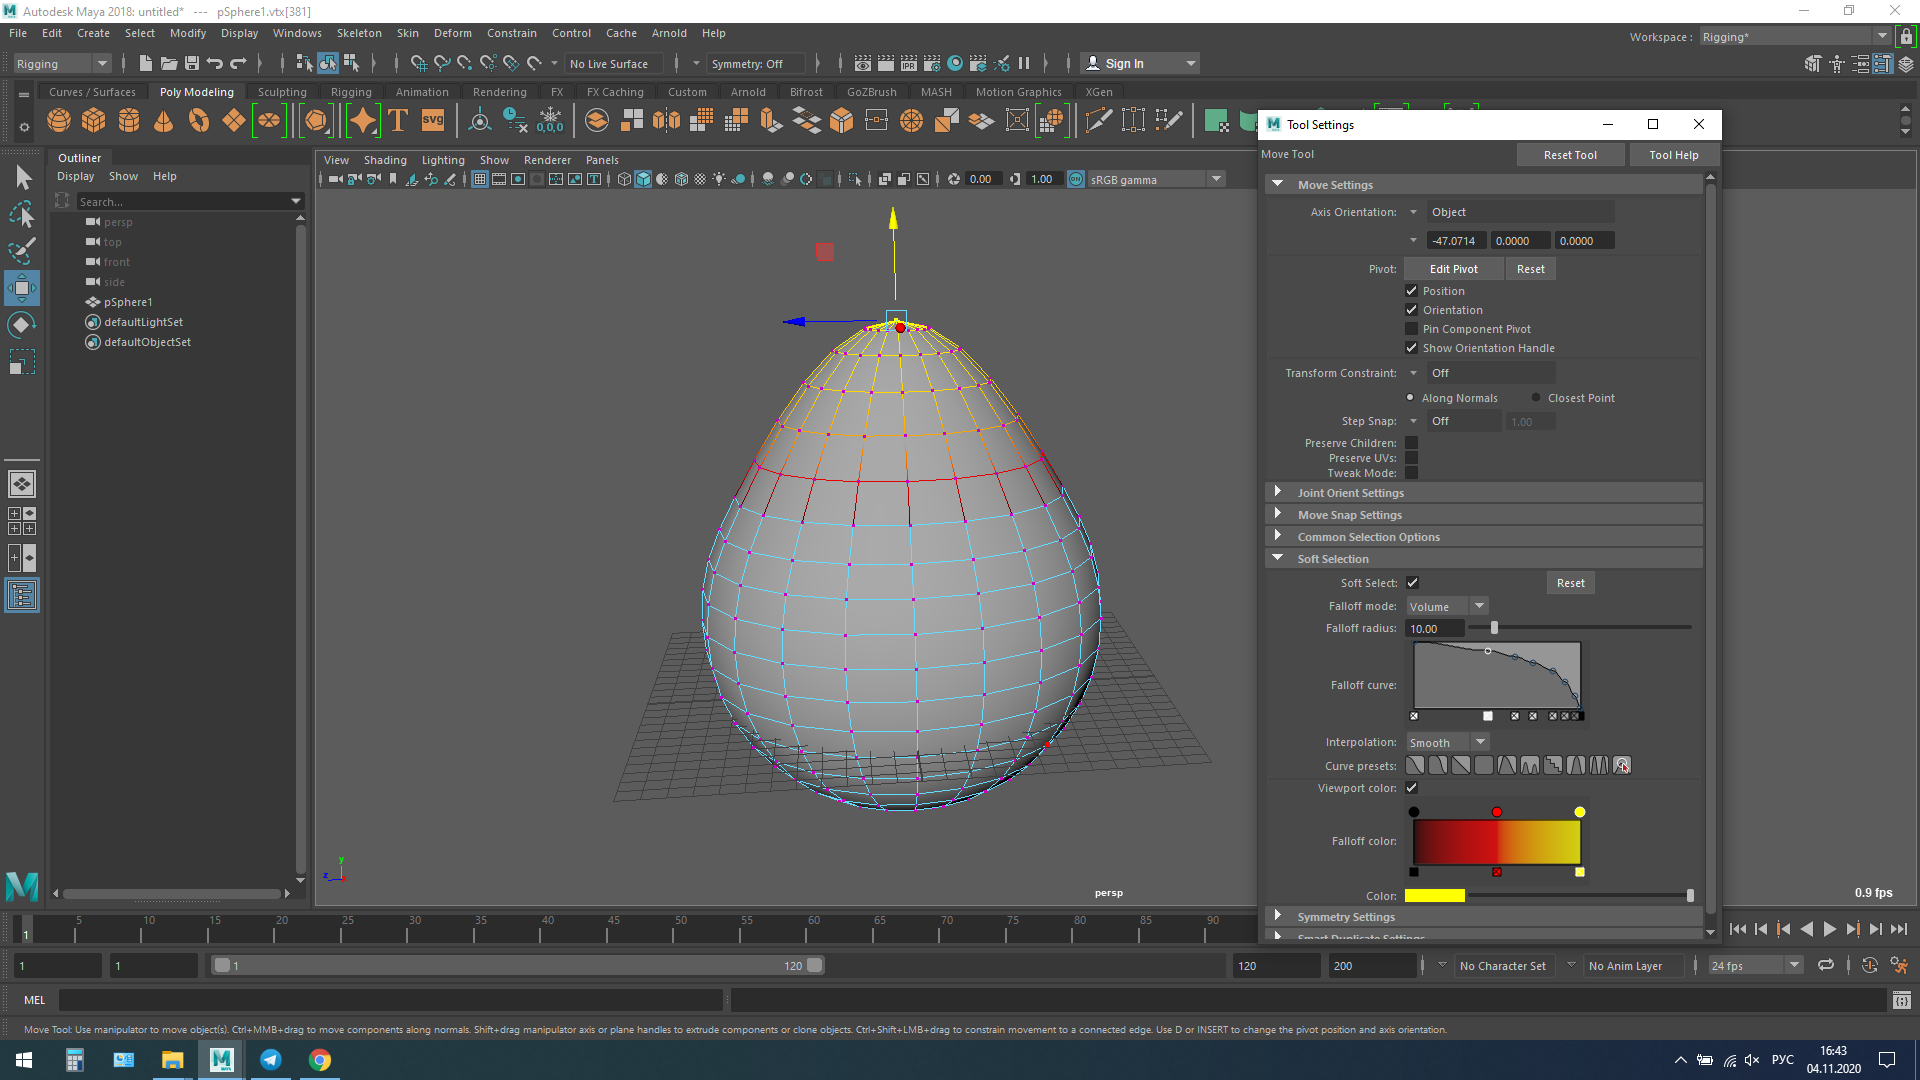Choose the Lasso Select tool in the toolbox
This screenshot has width=1920, height=1080.
click(22, 215)
